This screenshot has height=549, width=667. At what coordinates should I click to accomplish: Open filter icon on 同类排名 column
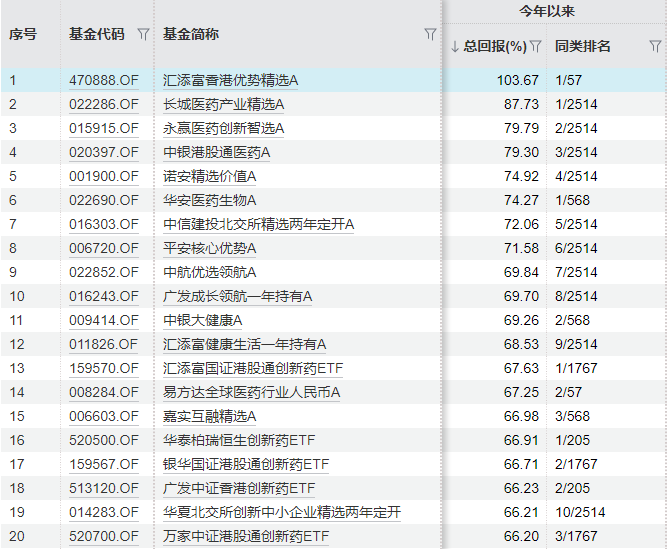click(655, 46)
